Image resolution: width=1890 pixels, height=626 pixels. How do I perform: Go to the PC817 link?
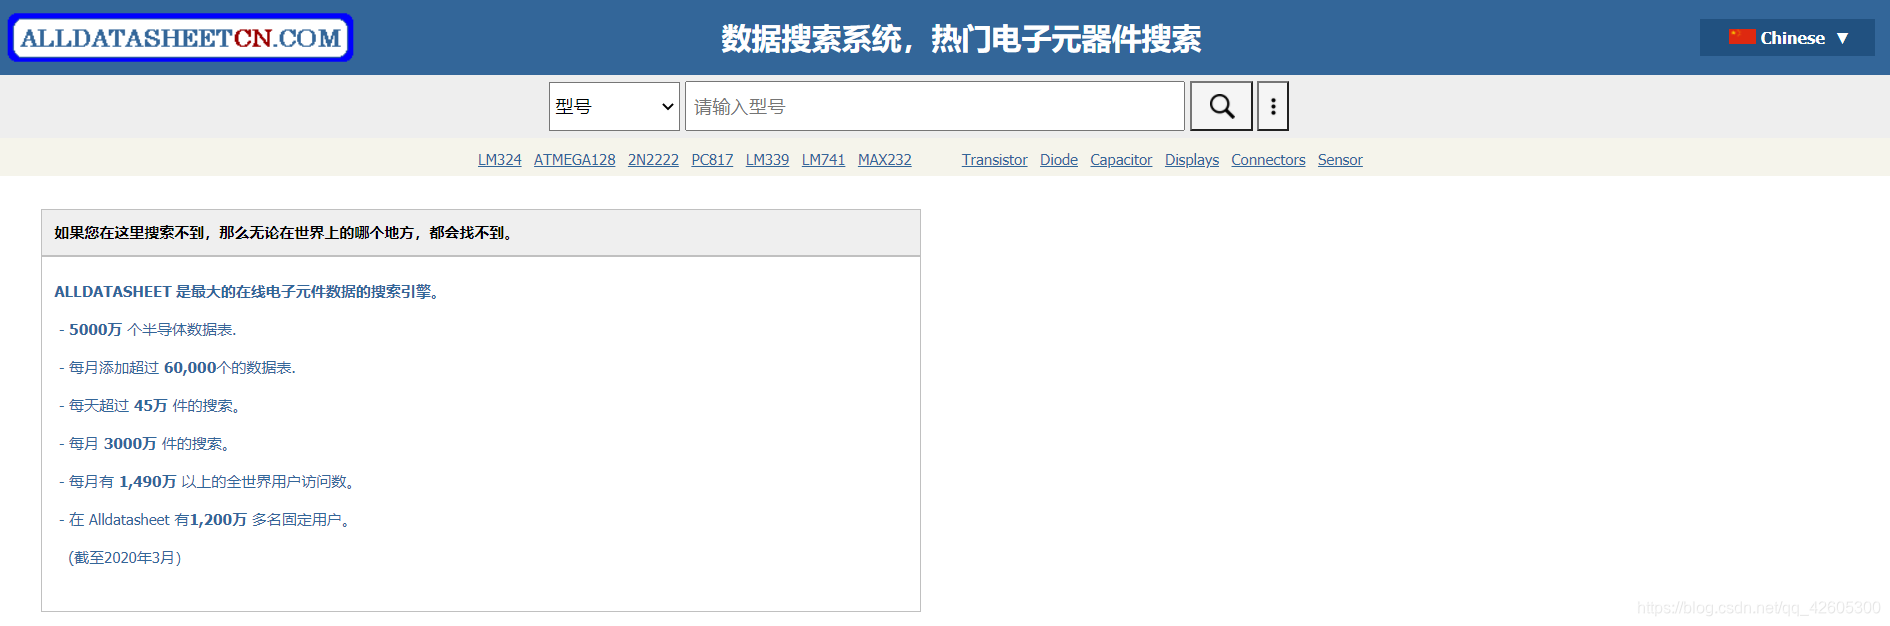click(712, 160)
